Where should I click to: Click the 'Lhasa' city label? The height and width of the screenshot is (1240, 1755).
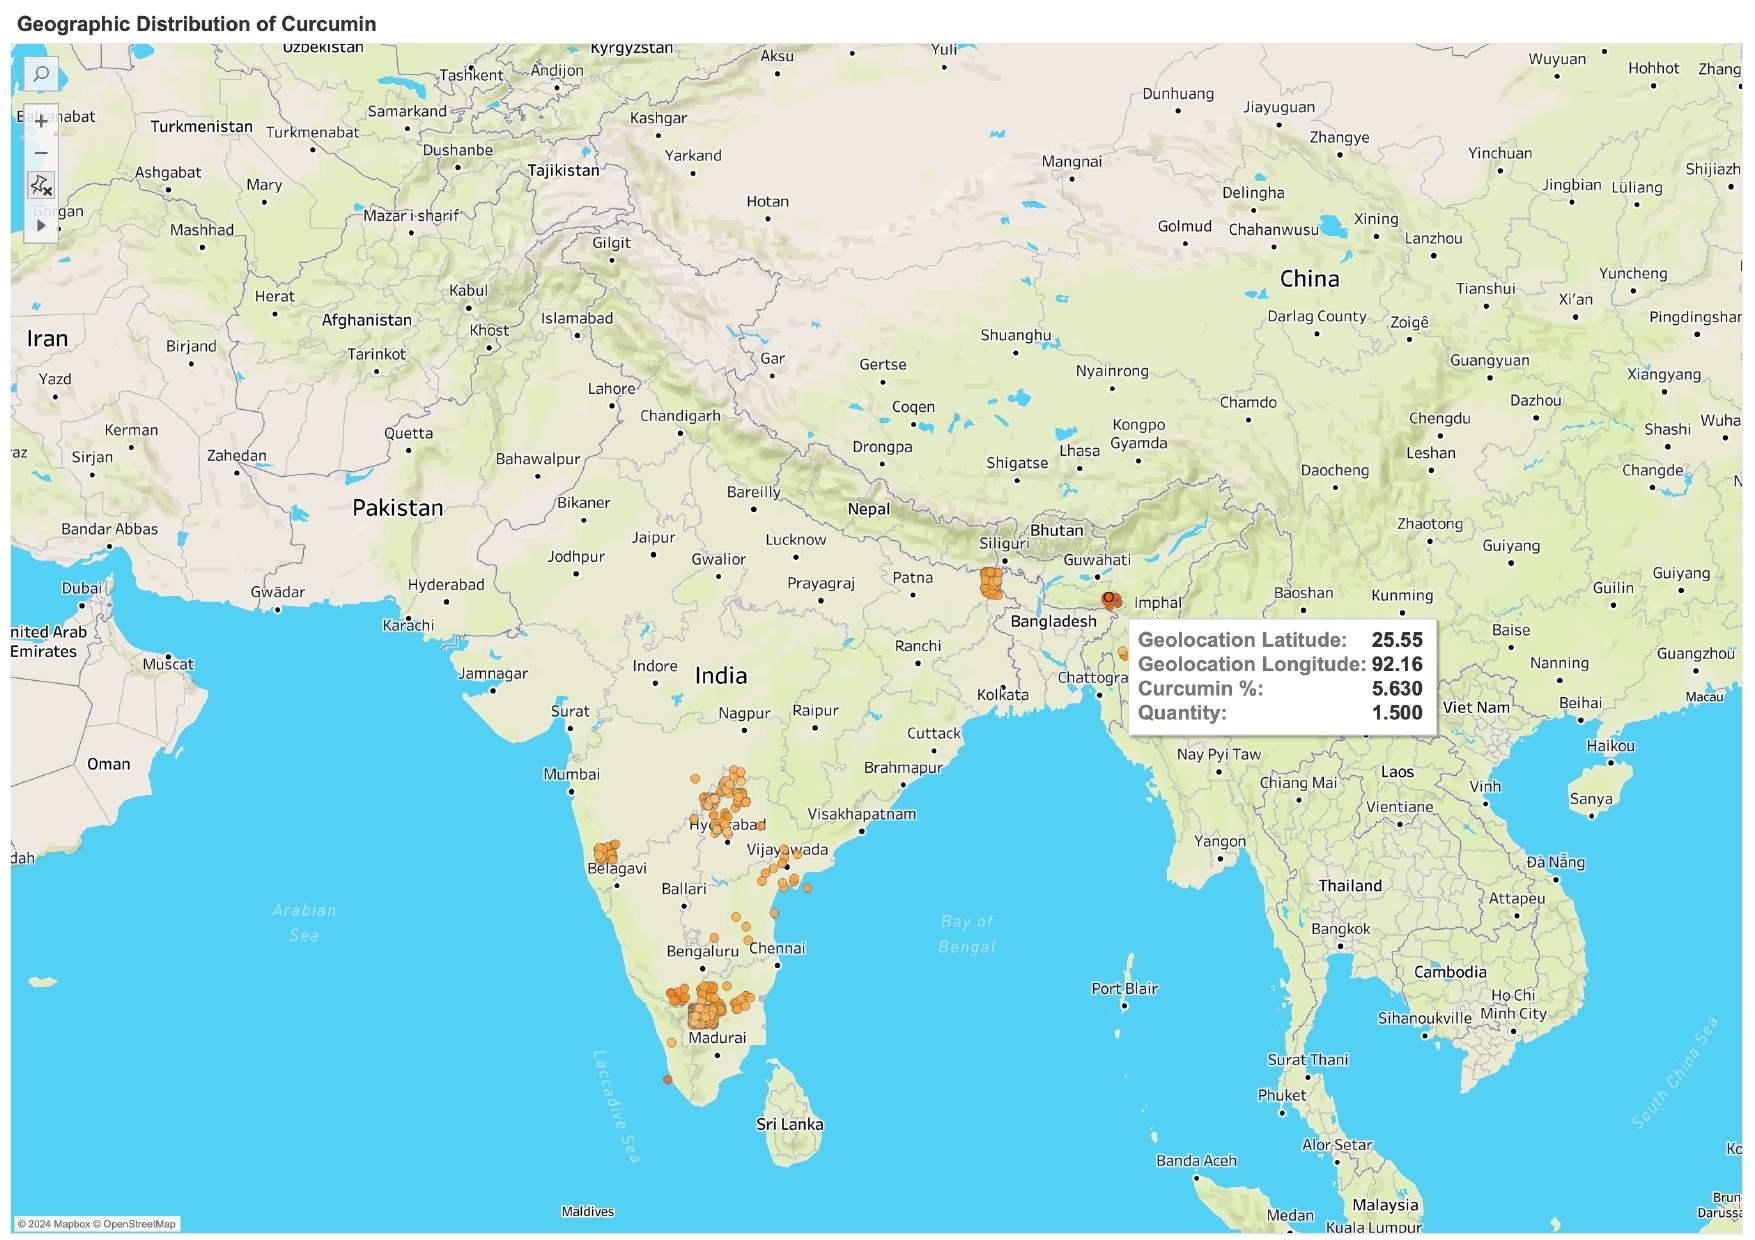1079,451
